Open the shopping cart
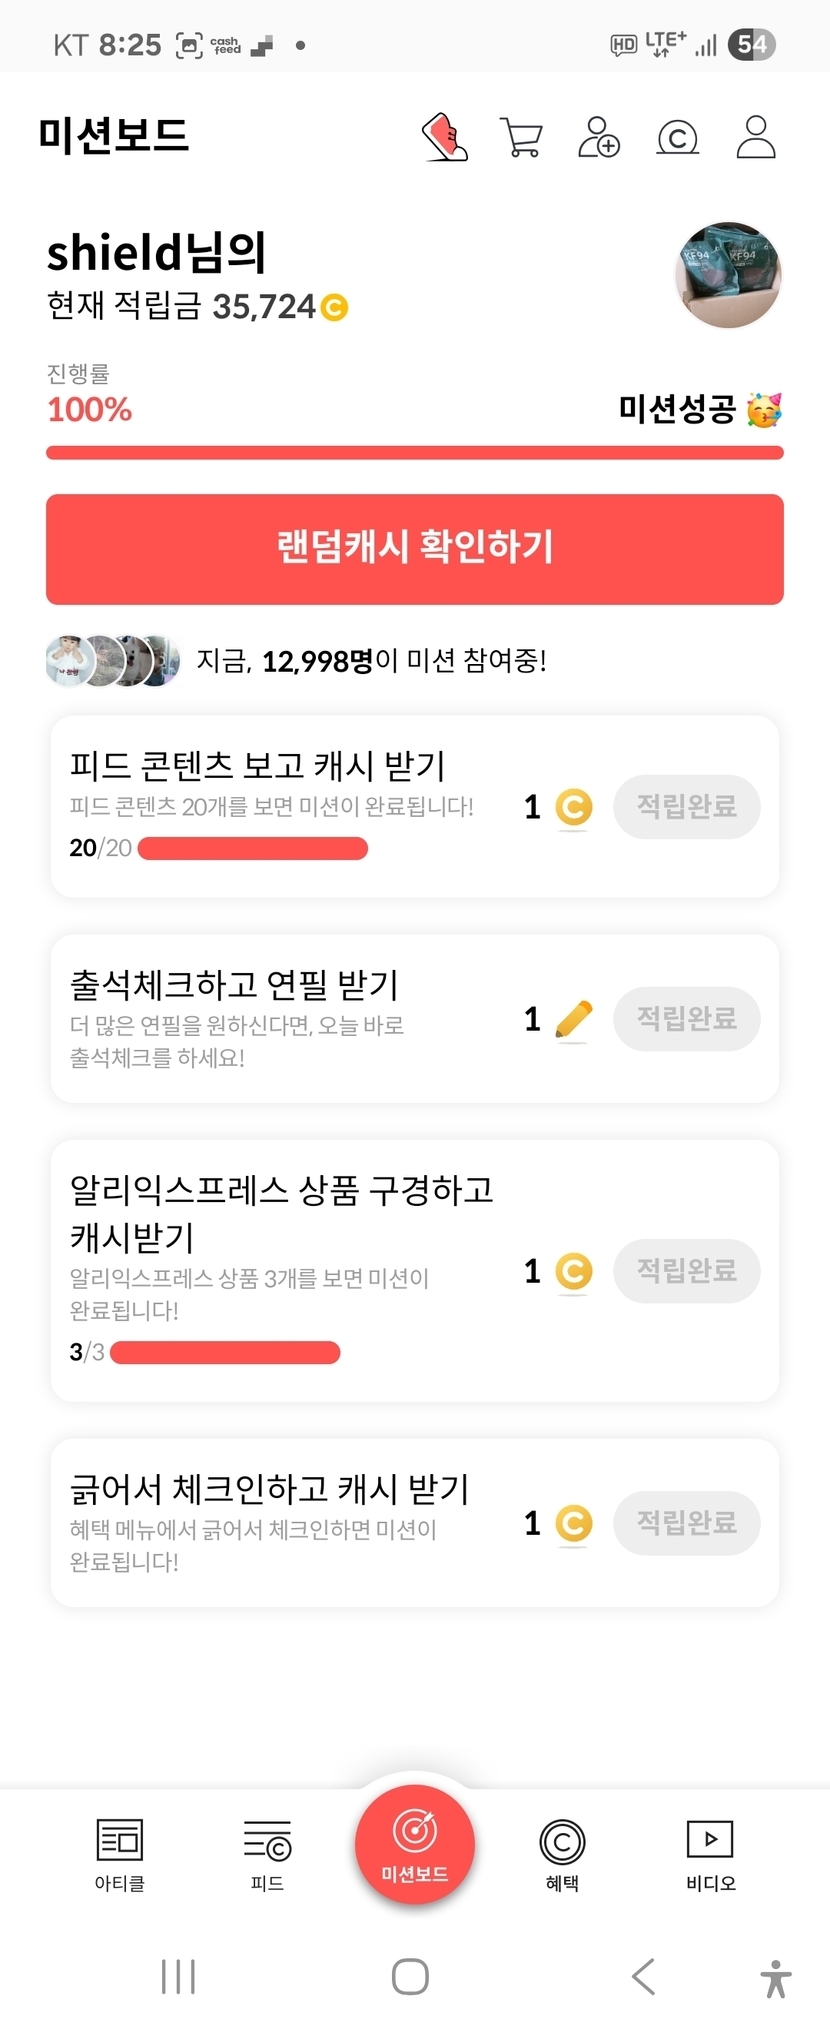This screenshot has width=830, height=2029. [x=521, y=137]
